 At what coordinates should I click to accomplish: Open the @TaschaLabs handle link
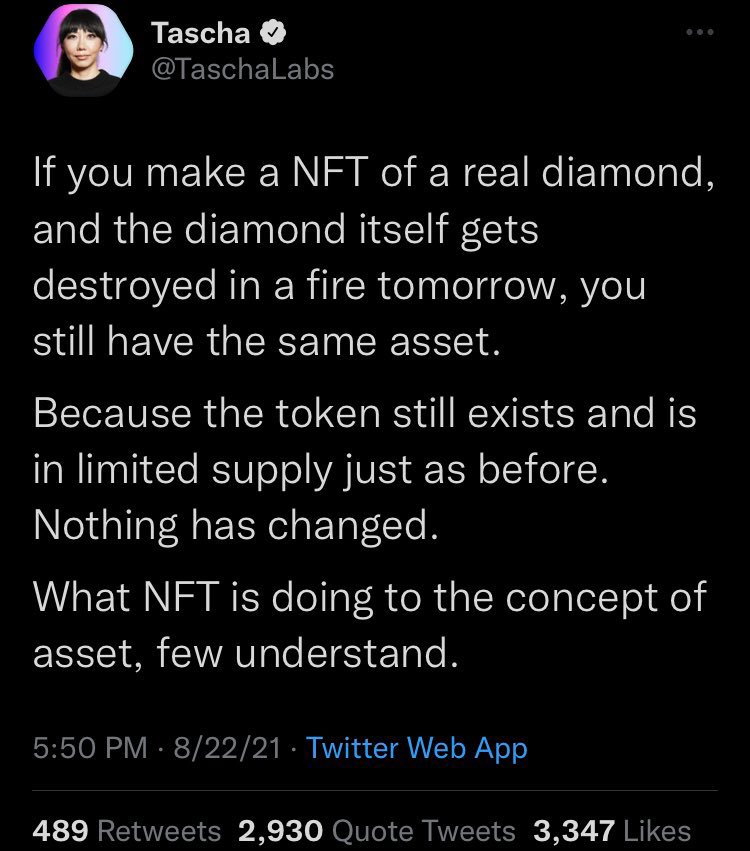pos(242,68)
